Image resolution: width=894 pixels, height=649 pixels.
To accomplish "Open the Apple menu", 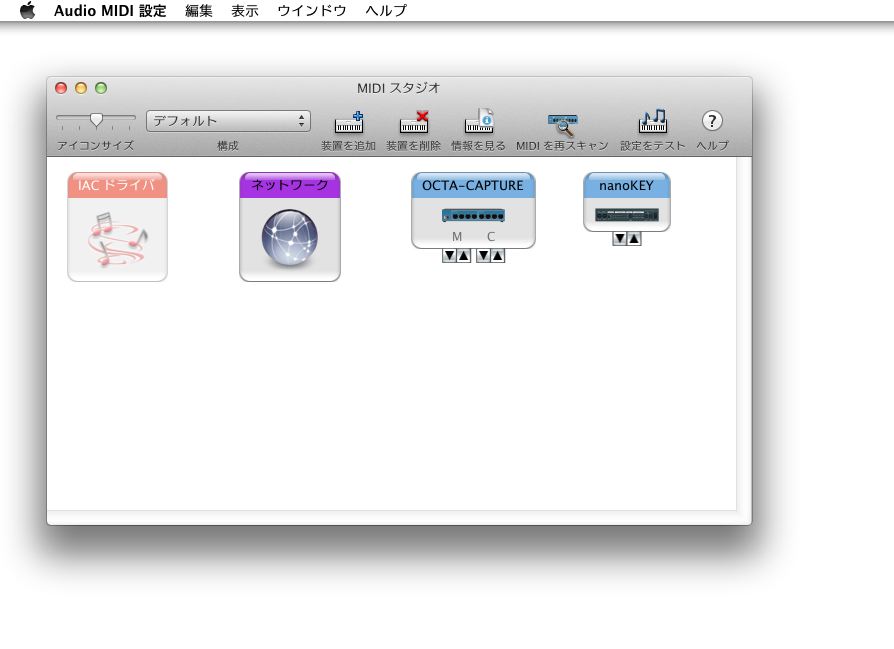I will pyautogui.click(x=27, y=10).
